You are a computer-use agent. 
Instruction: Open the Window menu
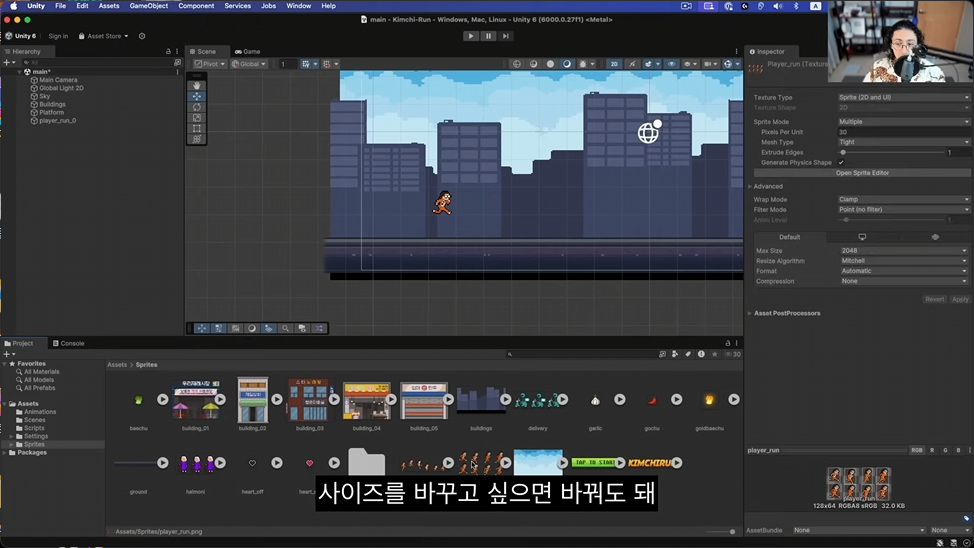pyautogui.click(x=298, y=6)
